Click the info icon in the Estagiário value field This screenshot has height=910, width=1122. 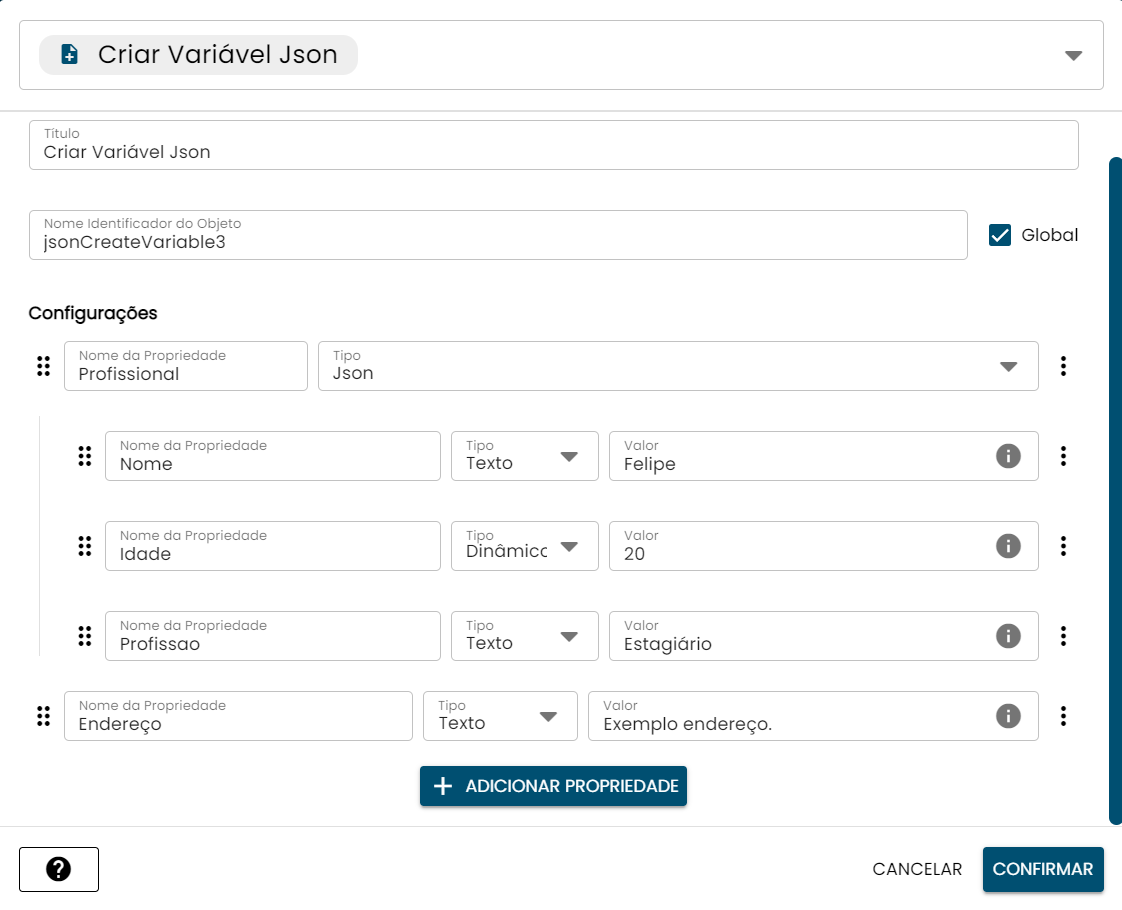(x=1008, y=636)
